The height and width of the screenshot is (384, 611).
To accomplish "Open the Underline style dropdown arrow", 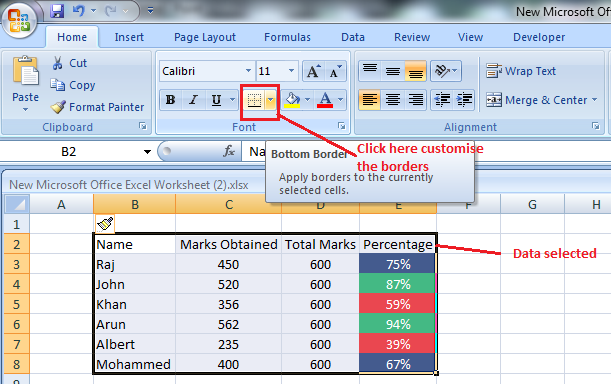I will click(x=232, y=100).
